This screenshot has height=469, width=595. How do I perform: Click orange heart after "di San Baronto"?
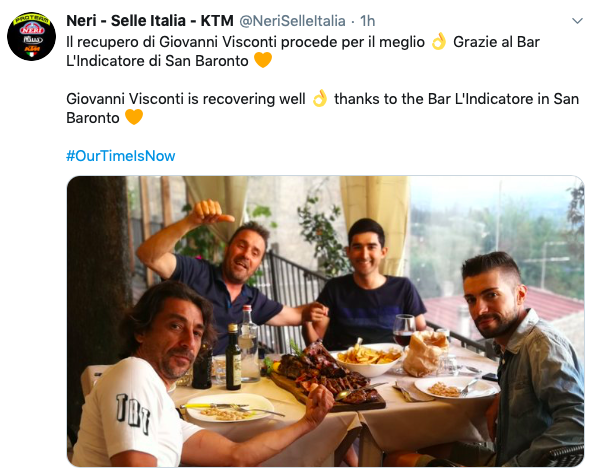point(263,60)
